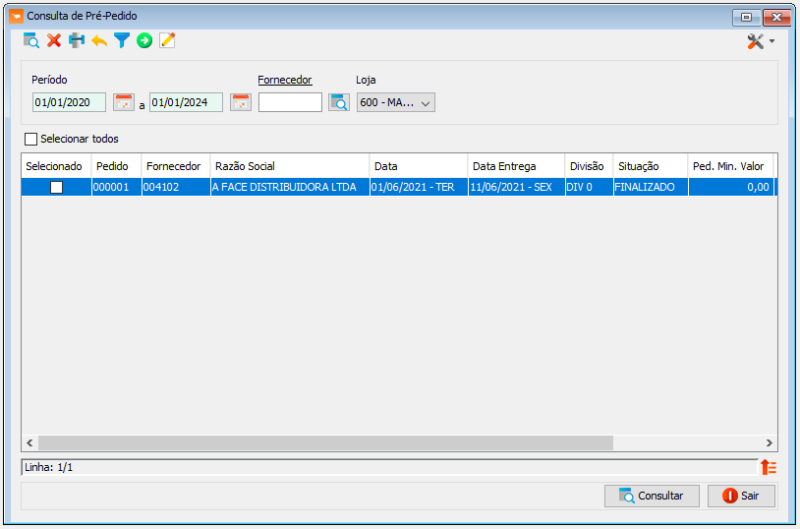This screenshot has height=529, width=800.
Task: Check the Selecionado box for pedido 000001
Action: pyautogui.click(x=57, y=187)
